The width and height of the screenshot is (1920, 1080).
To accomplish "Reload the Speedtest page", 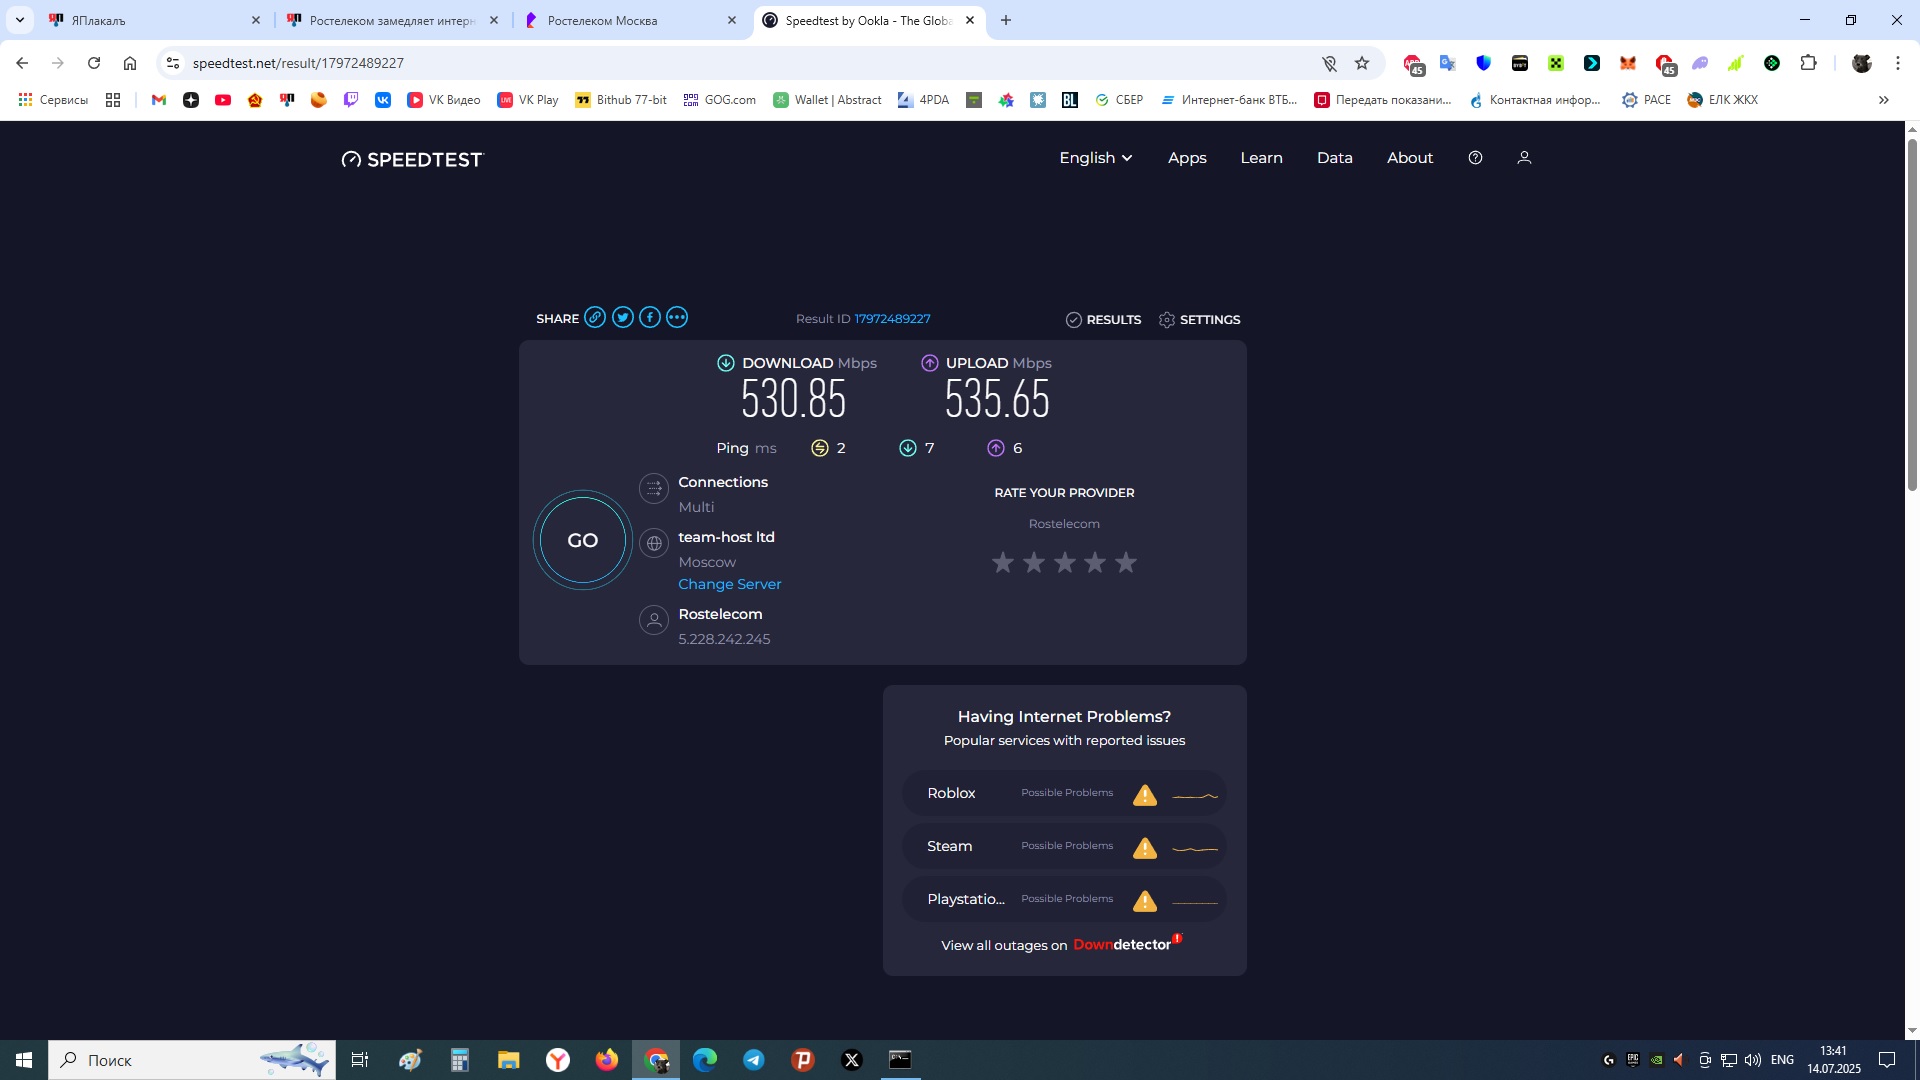I will tap(94, 63).
